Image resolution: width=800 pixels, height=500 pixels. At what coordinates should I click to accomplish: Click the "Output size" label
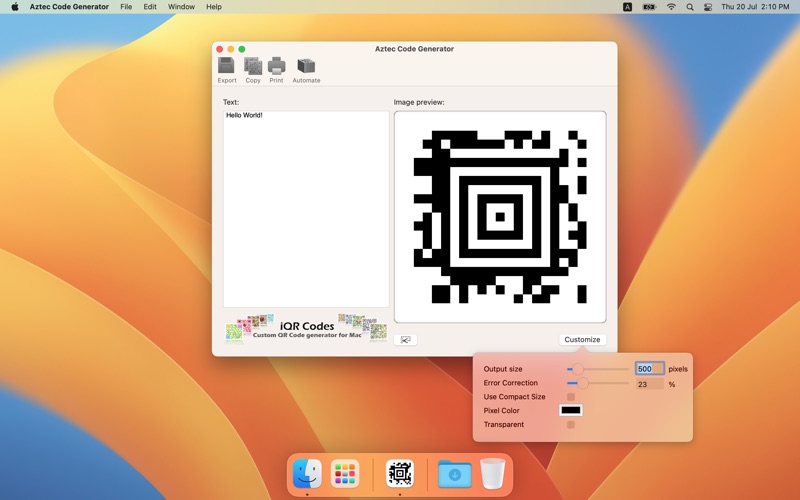pyautogui.click(x=503, y=369)
